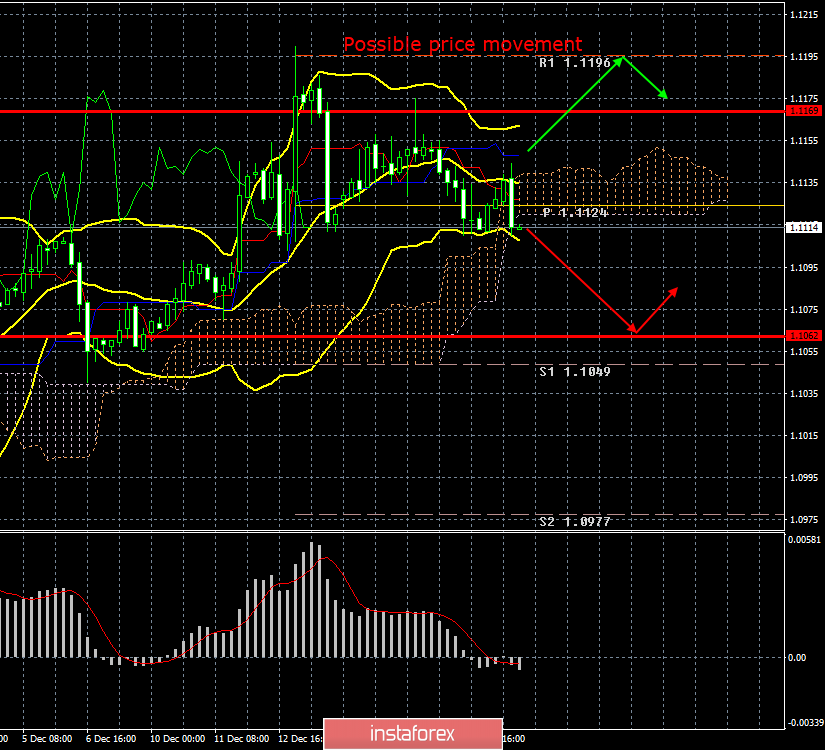Viewport: 825px width, 750px height.
Task: Click the instaforex logo banner
Action: 412,733
